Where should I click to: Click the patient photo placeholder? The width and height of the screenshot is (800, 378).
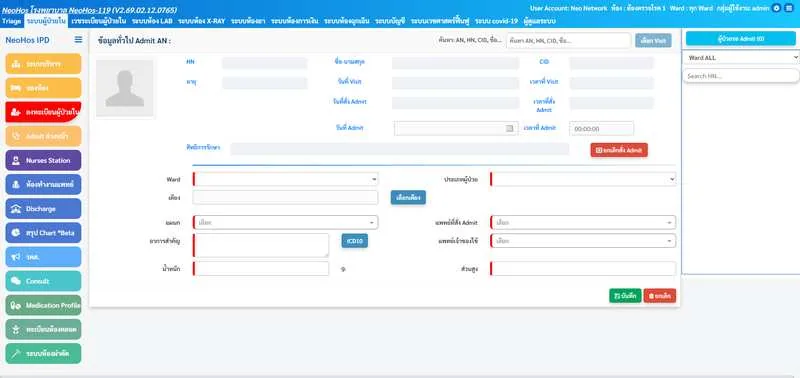[x=124, y=88]
